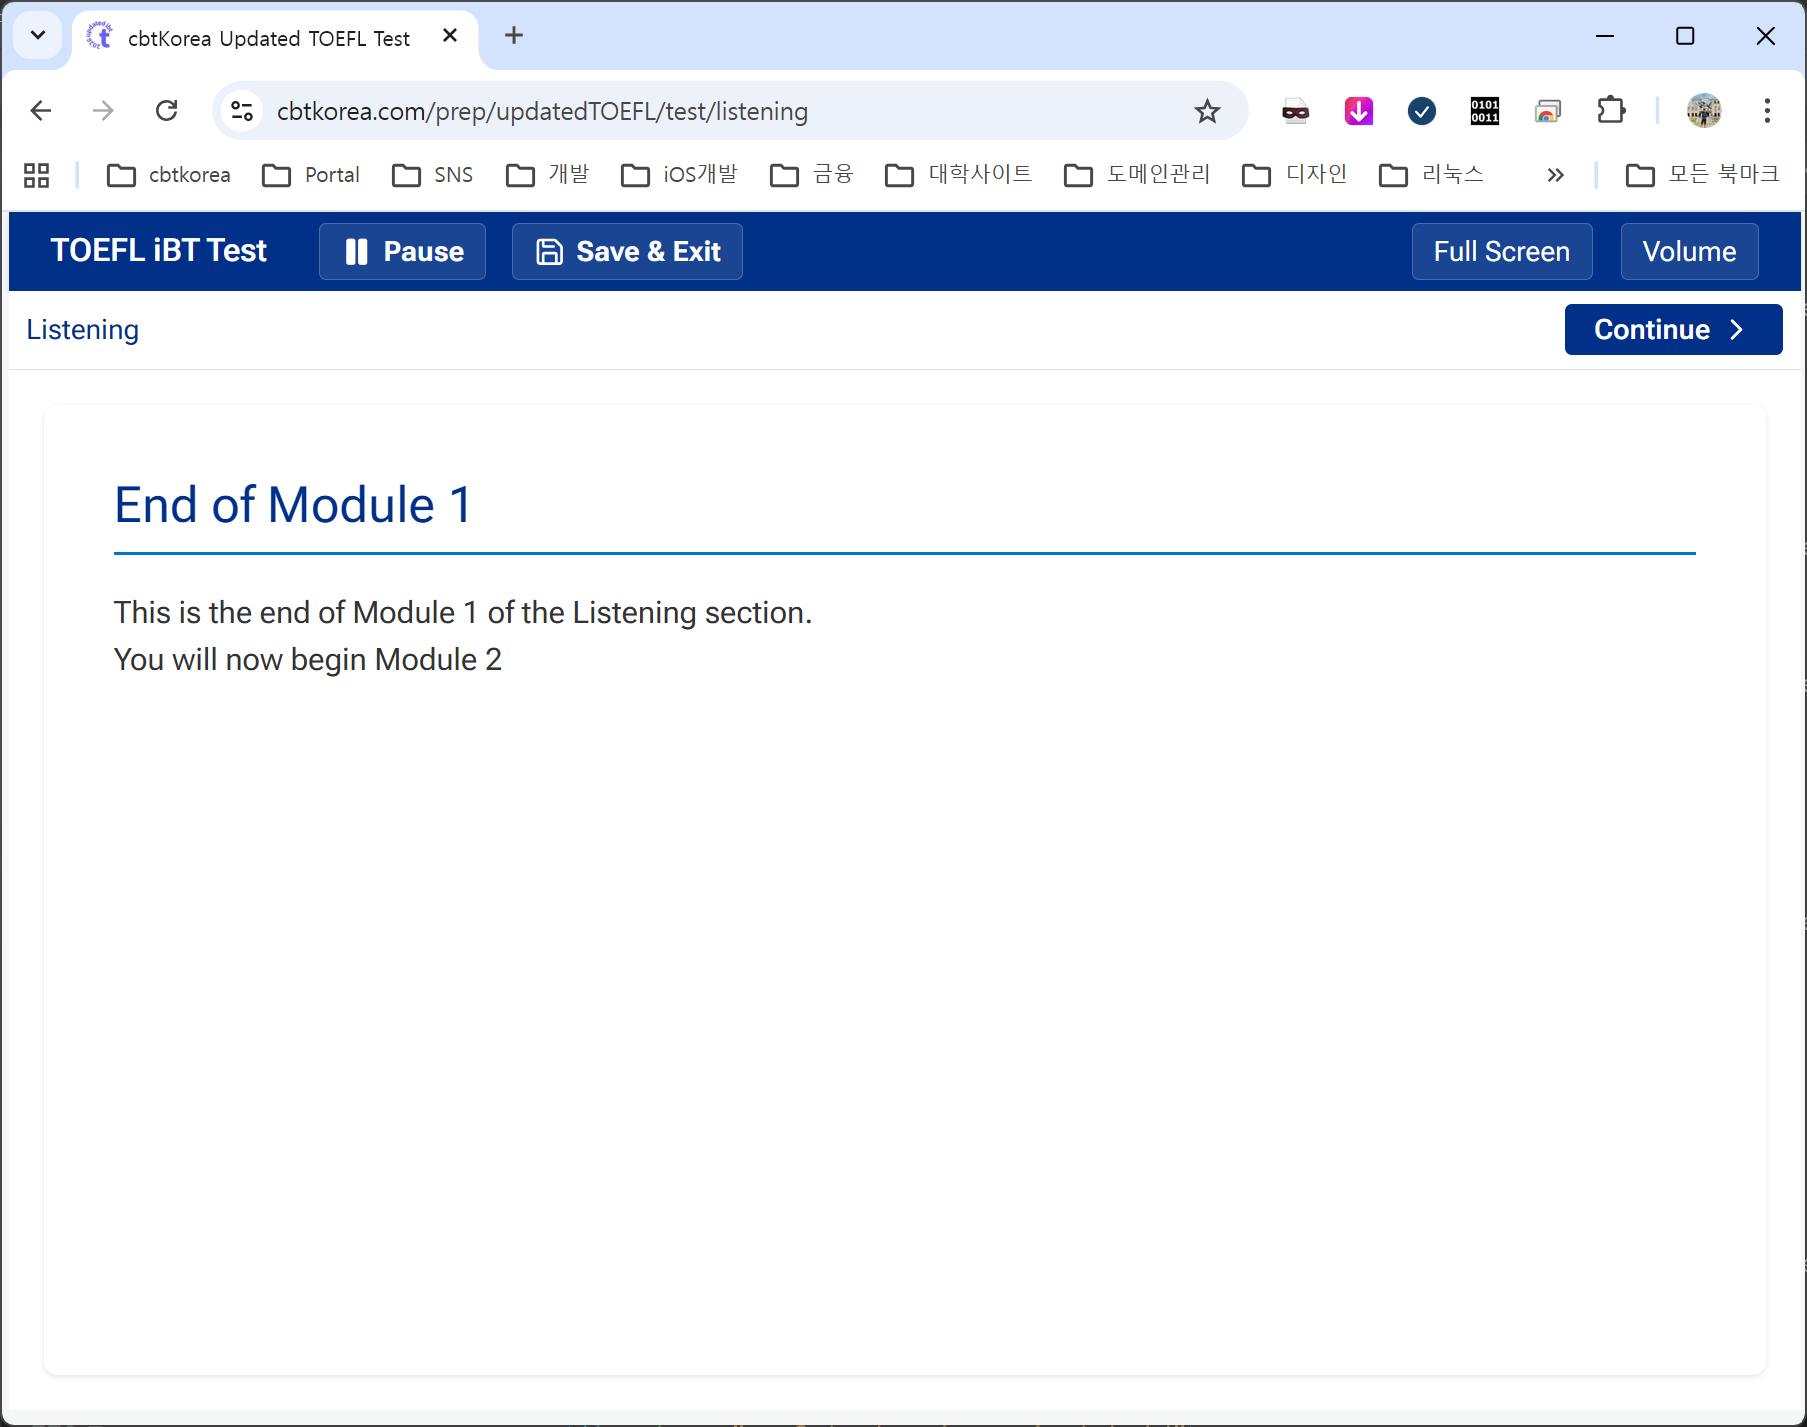Open a new browser tab
The image size is (1807, 1427).
(x=514, y=36)
